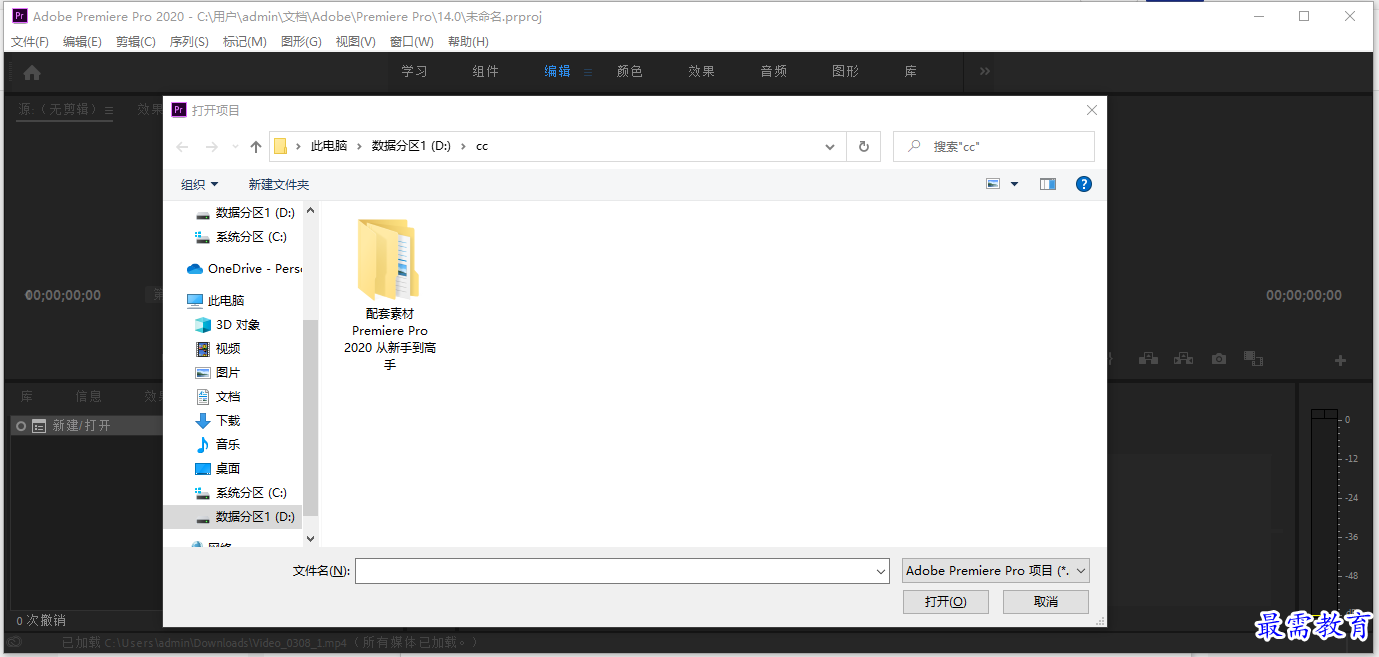The image size is (1379, 657).
Task: Open the 标记(M) menu
Action: pyautogui.click(x=244, y=41)
